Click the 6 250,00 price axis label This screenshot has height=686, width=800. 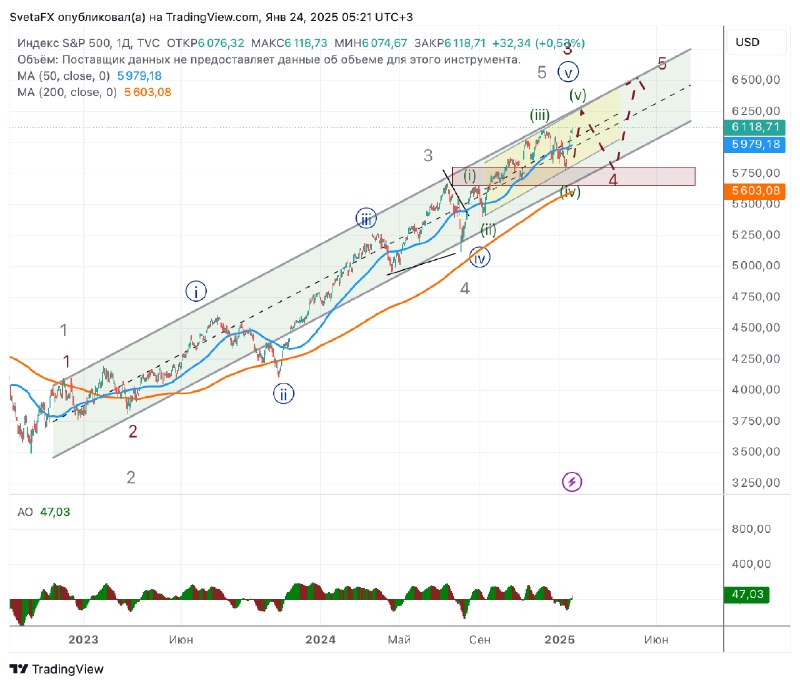(x=756, y=111)
